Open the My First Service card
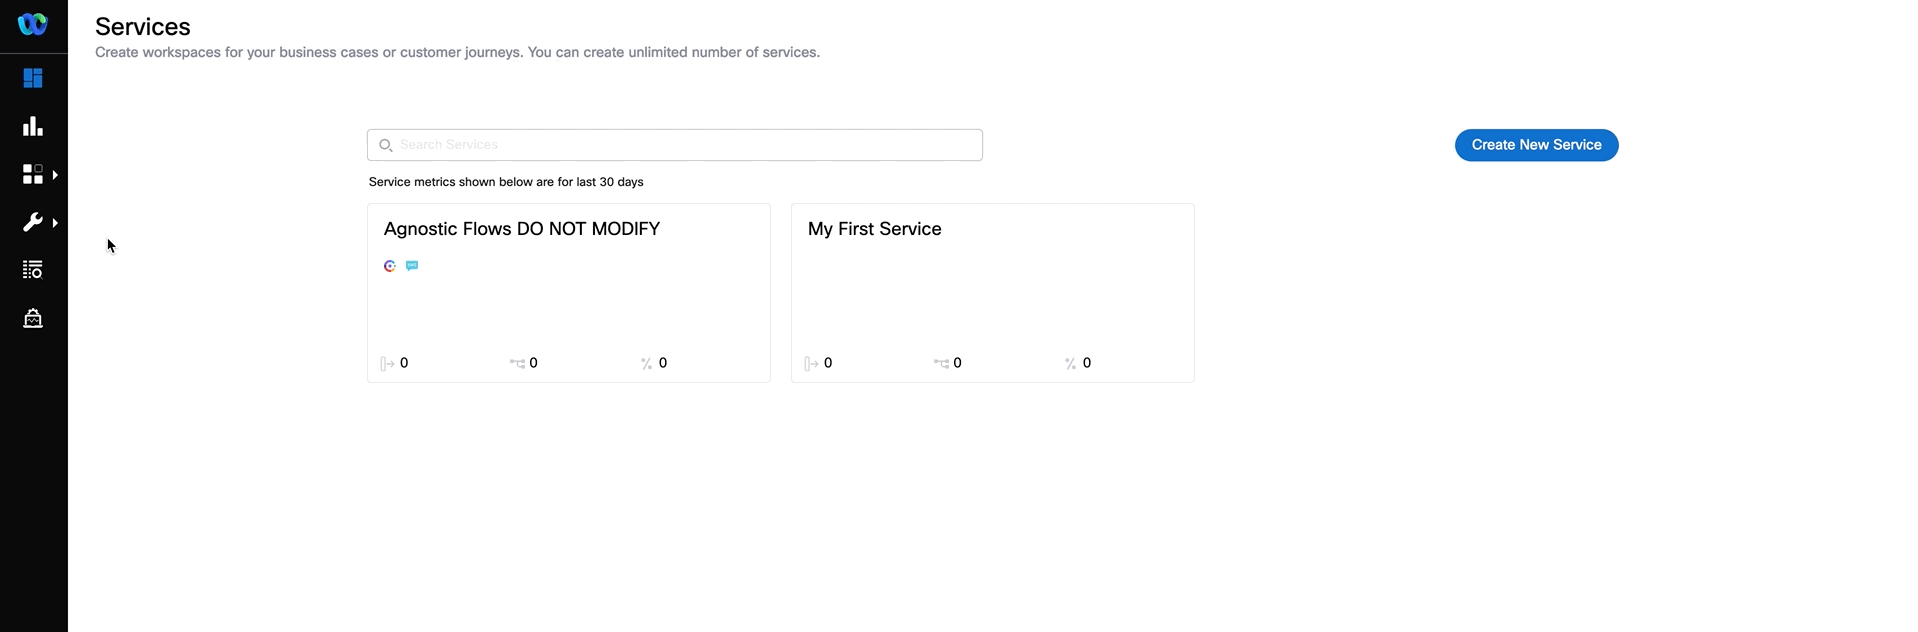1918x632 pixels. click(993, 293)
